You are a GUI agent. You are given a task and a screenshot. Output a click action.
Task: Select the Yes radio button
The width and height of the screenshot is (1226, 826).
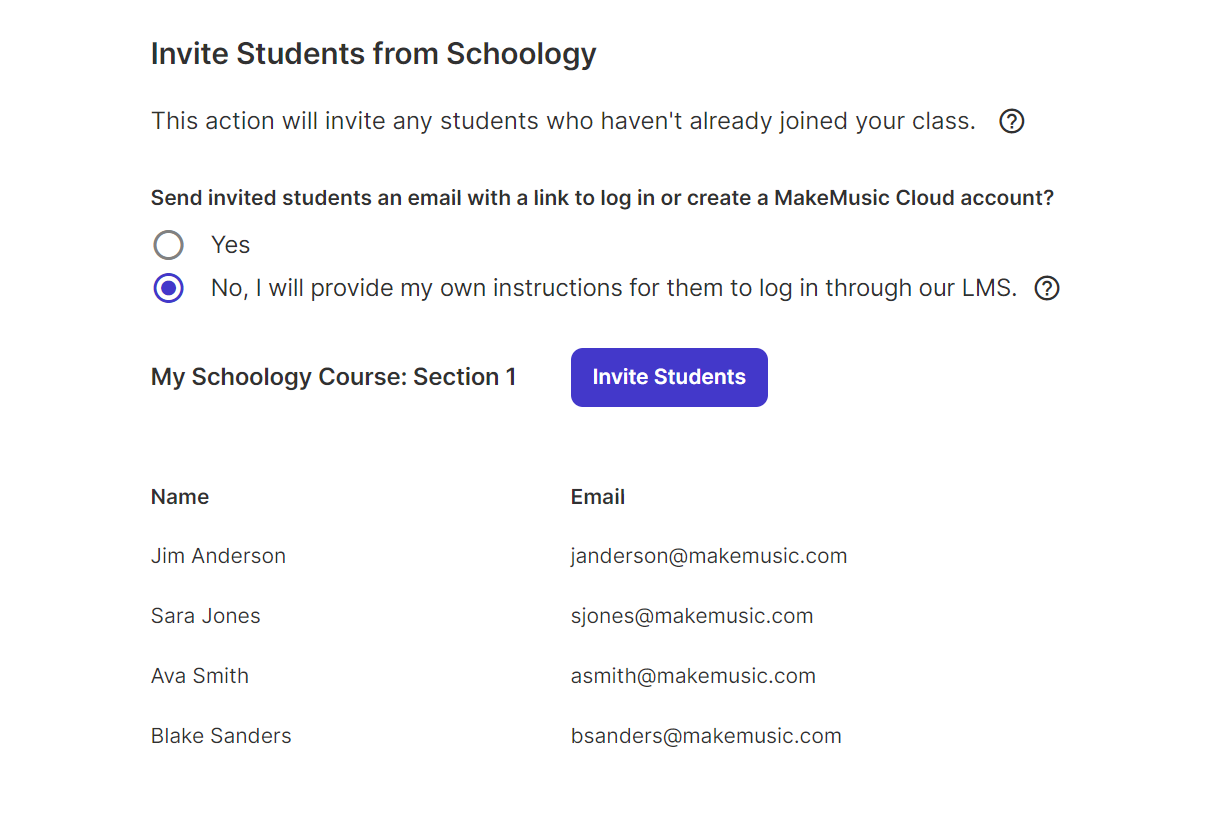click(168, 245)
